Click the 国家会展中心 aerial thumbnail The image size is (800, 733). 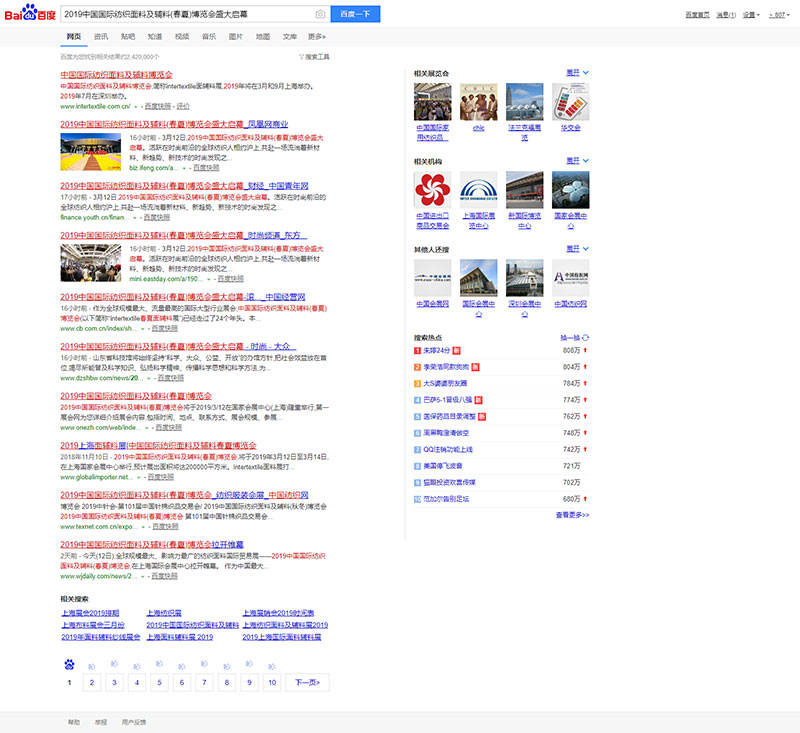pyautogui.click(x=570, y=190)
